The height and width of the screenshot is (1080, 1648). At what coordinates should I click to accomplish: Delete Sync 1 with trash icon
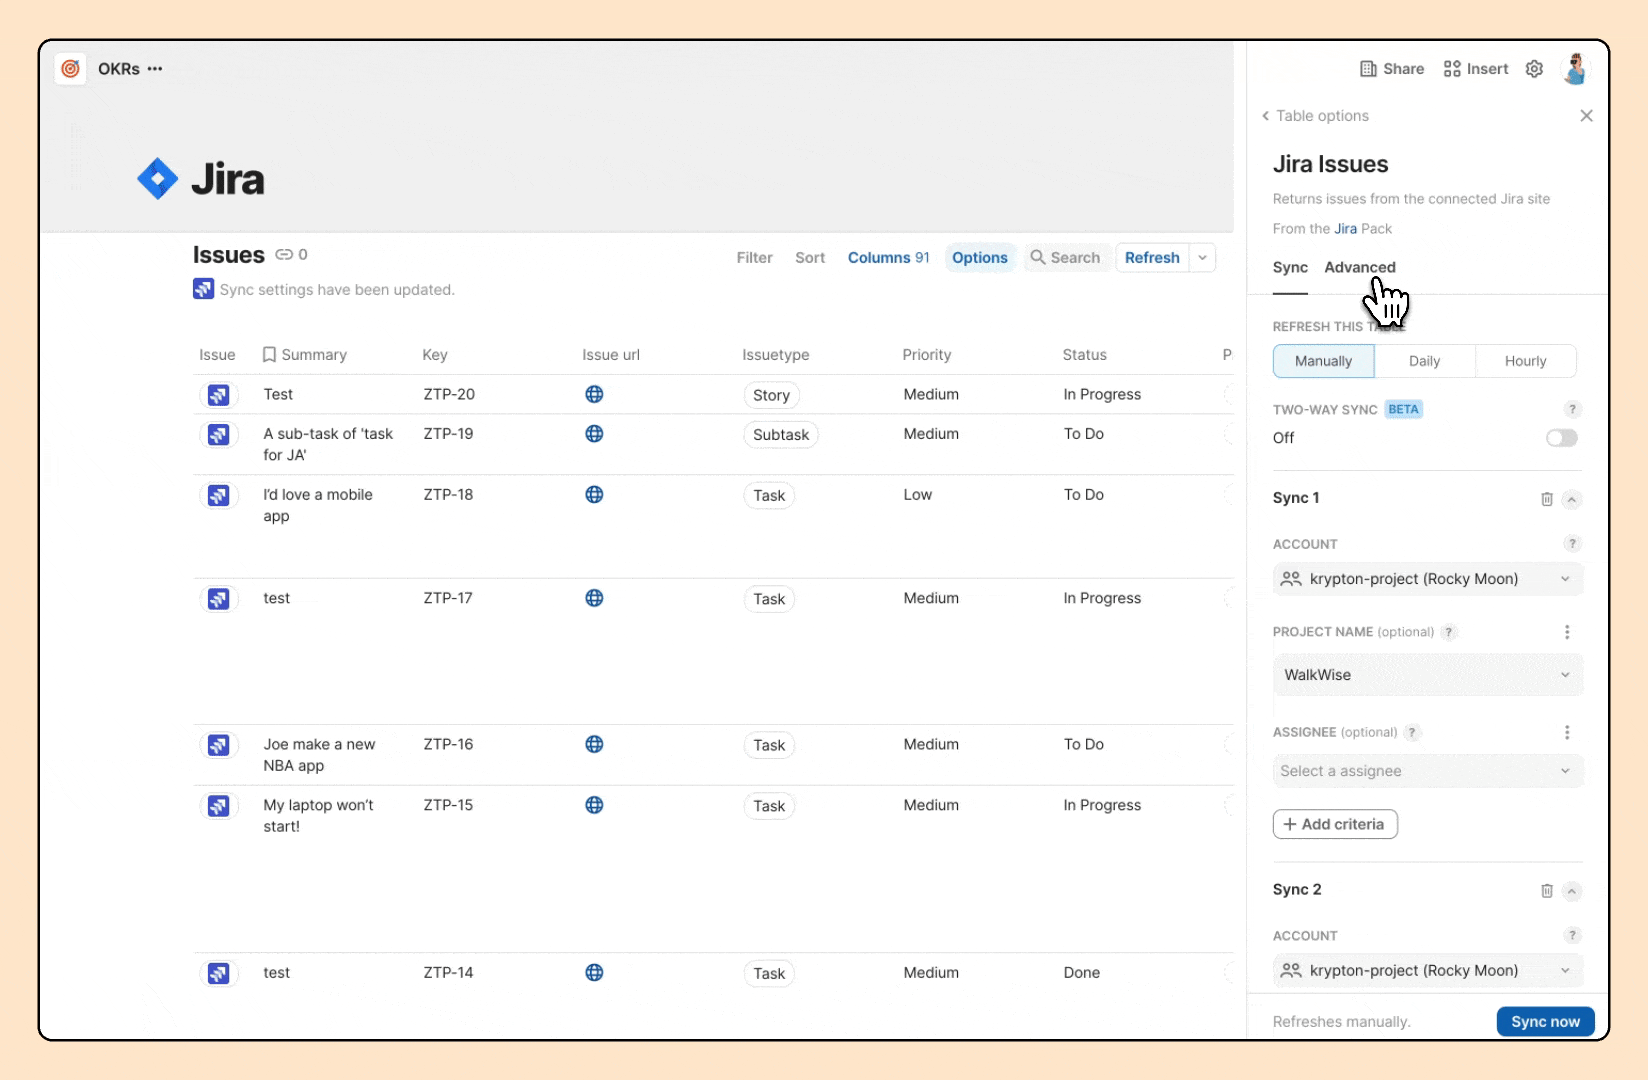(1546, 499)
